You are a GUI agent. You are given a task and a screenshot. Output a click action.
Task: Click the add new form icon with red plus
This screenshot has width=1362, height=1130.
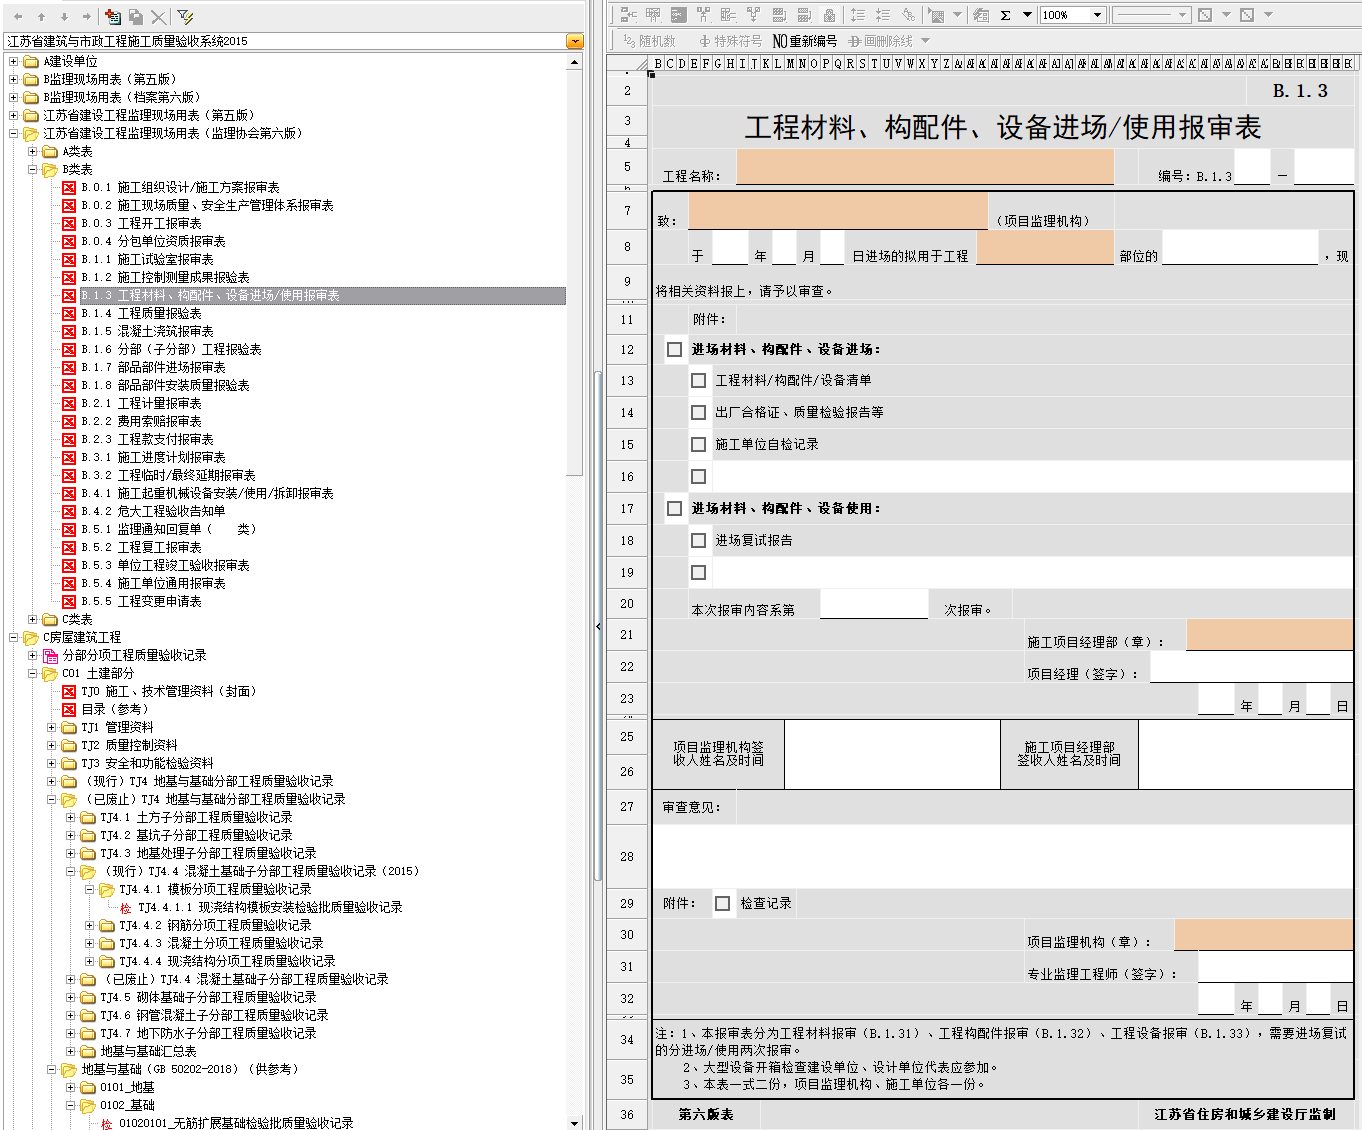coord(113,17)
